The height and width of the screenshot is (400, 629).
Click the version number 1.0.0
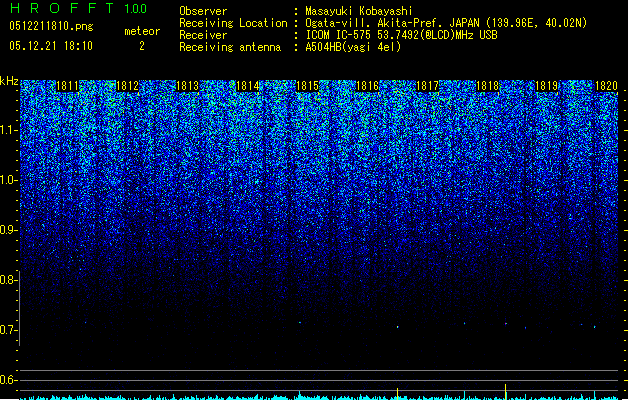pos(135,9)
